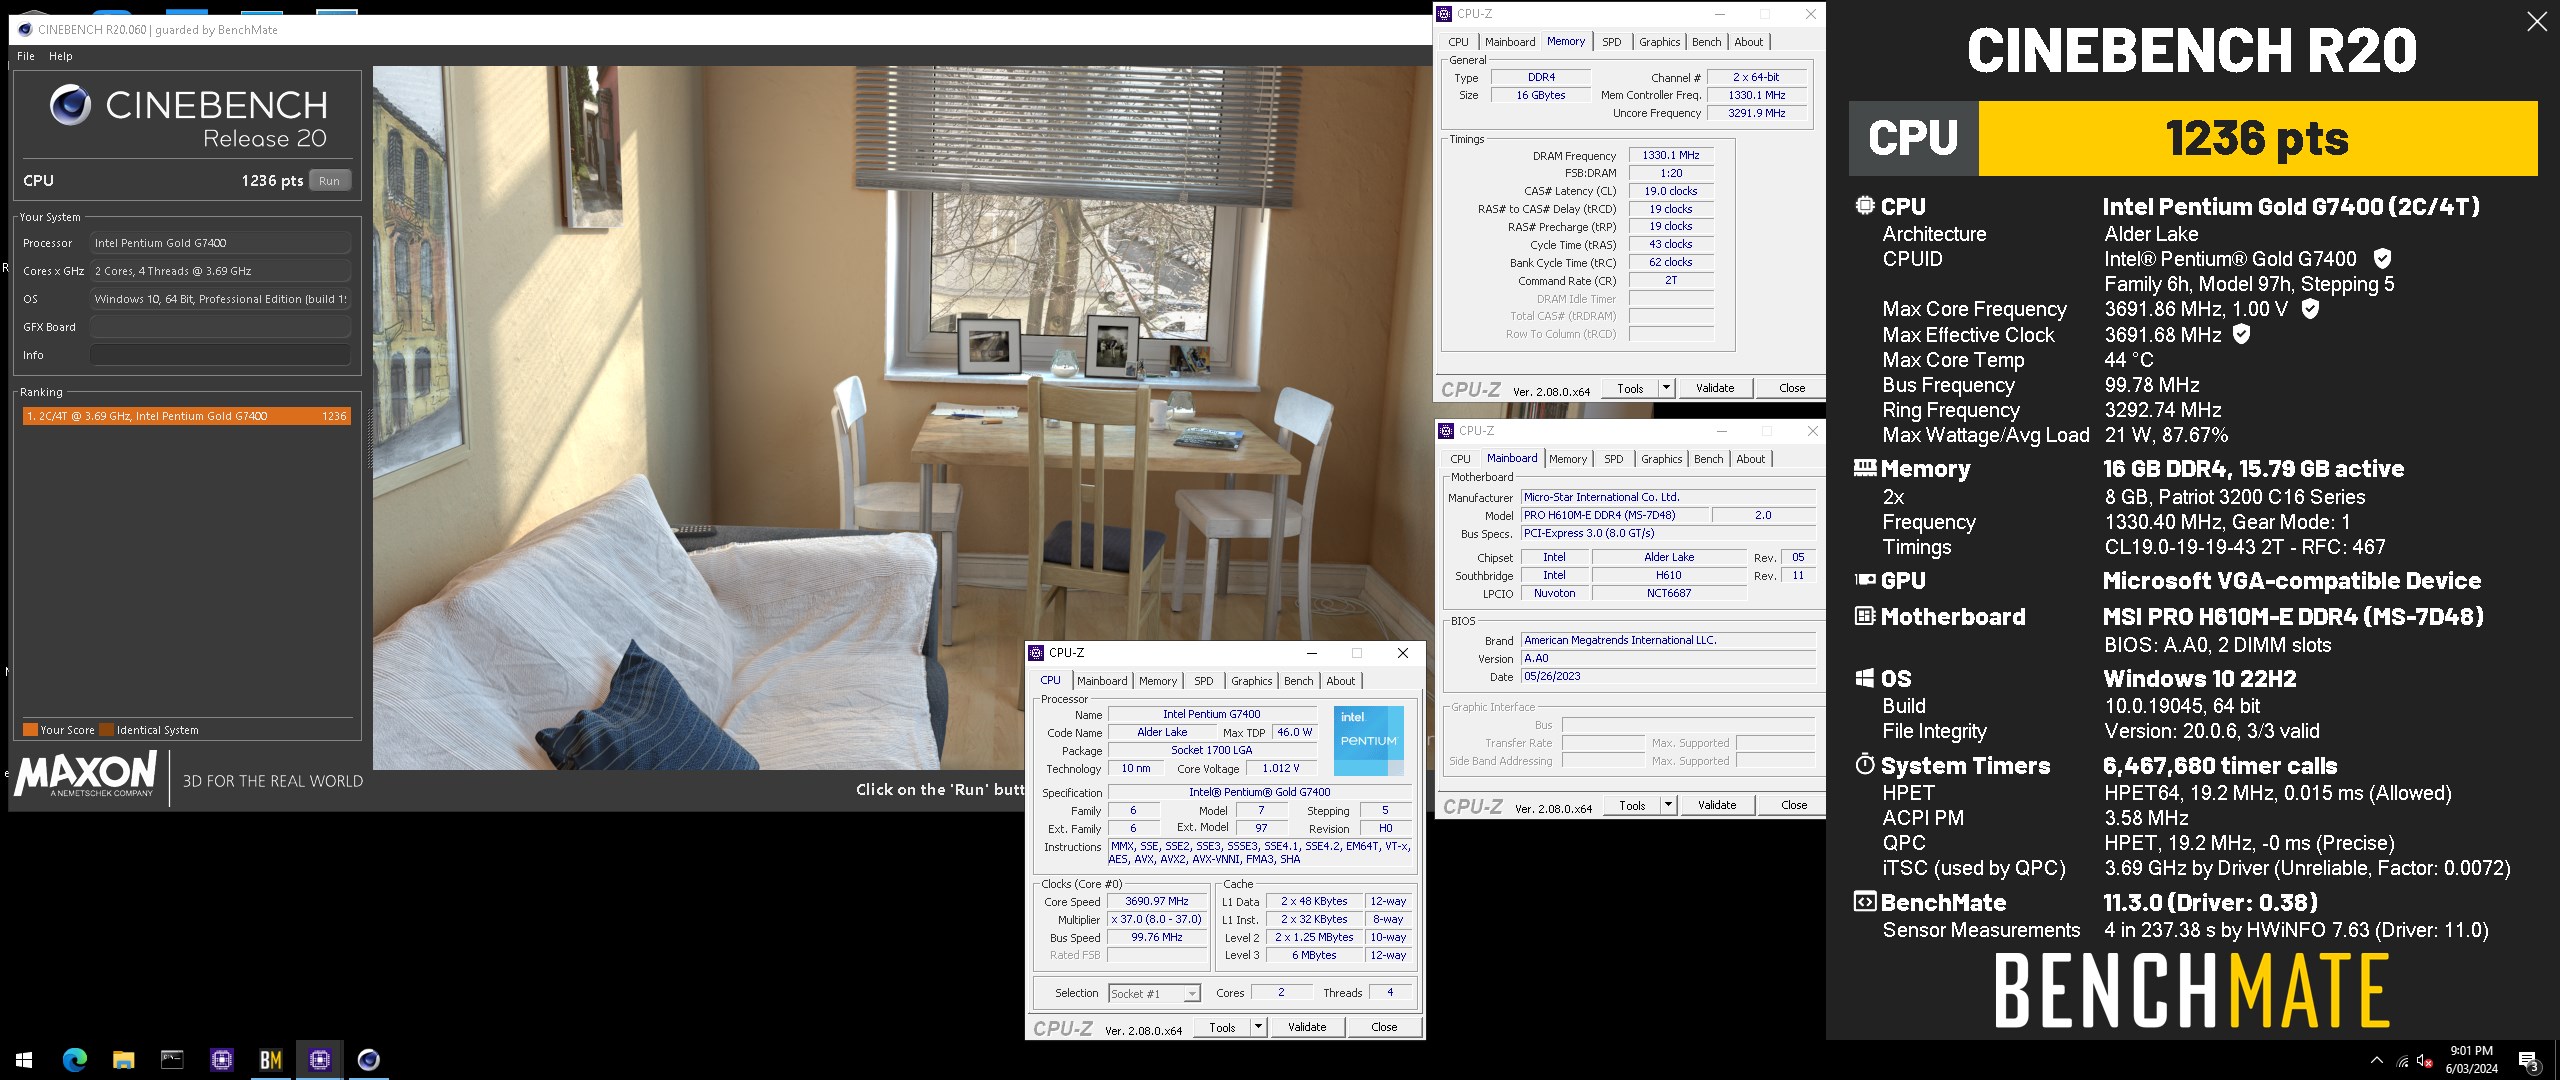Screen dimensions: 2560x1080
Task: Open the command prompt taskbar icon
Action: coord(172,1060)
